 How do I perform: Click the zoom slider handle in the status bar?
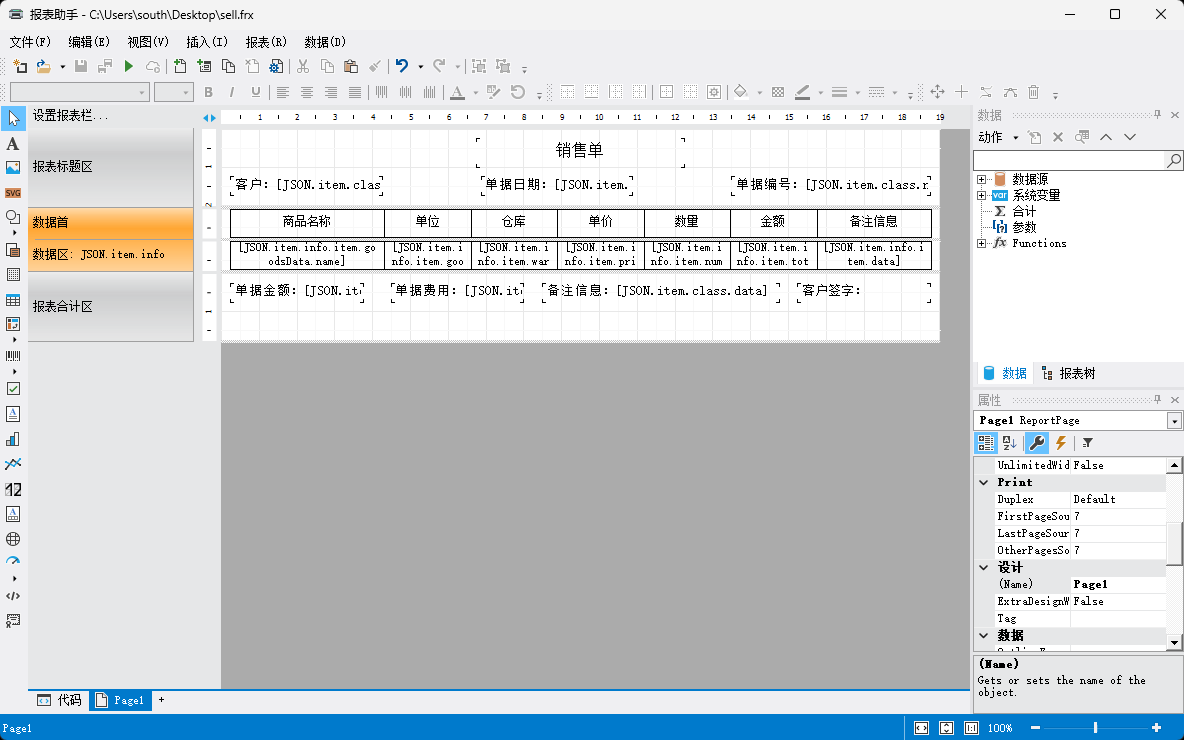[1096, 728]
